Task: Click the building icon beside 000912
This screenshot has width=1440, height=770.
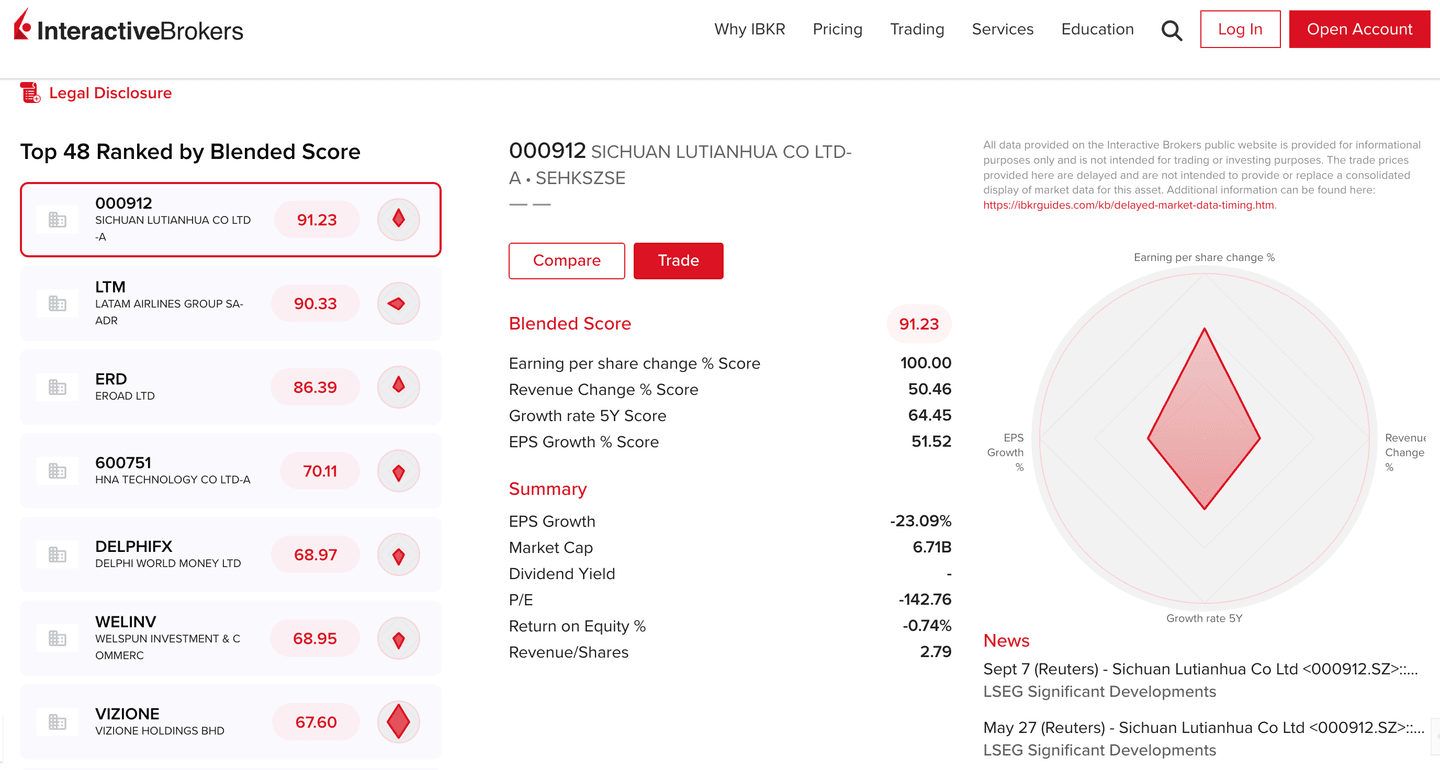Action: (x=57, y=218)
